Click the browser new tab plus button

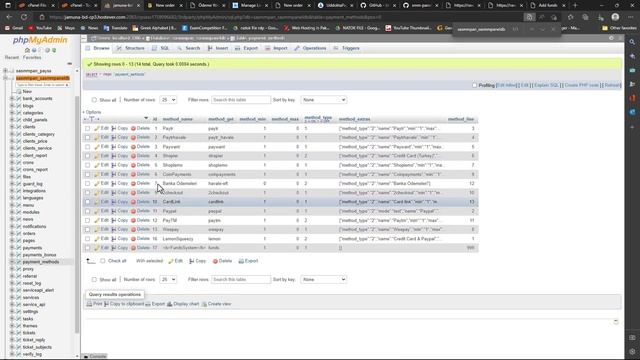click(575, 5)
